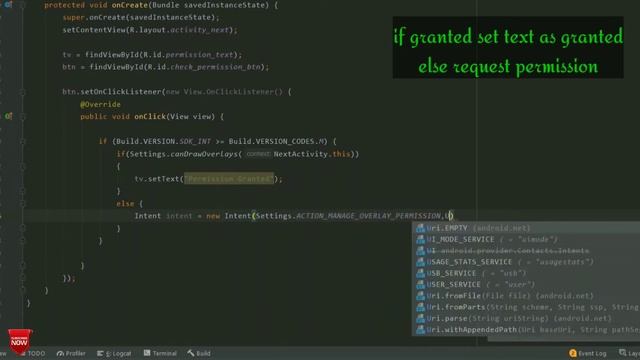
Task: Click the else keyword in the code
Action: 125,204
